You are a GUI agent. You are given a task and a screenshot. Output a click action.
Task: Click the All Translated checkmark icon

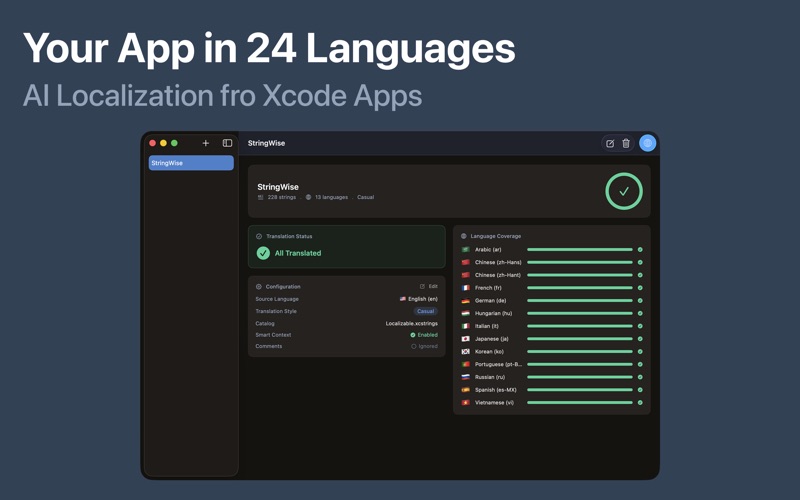(x=263, y=253)
